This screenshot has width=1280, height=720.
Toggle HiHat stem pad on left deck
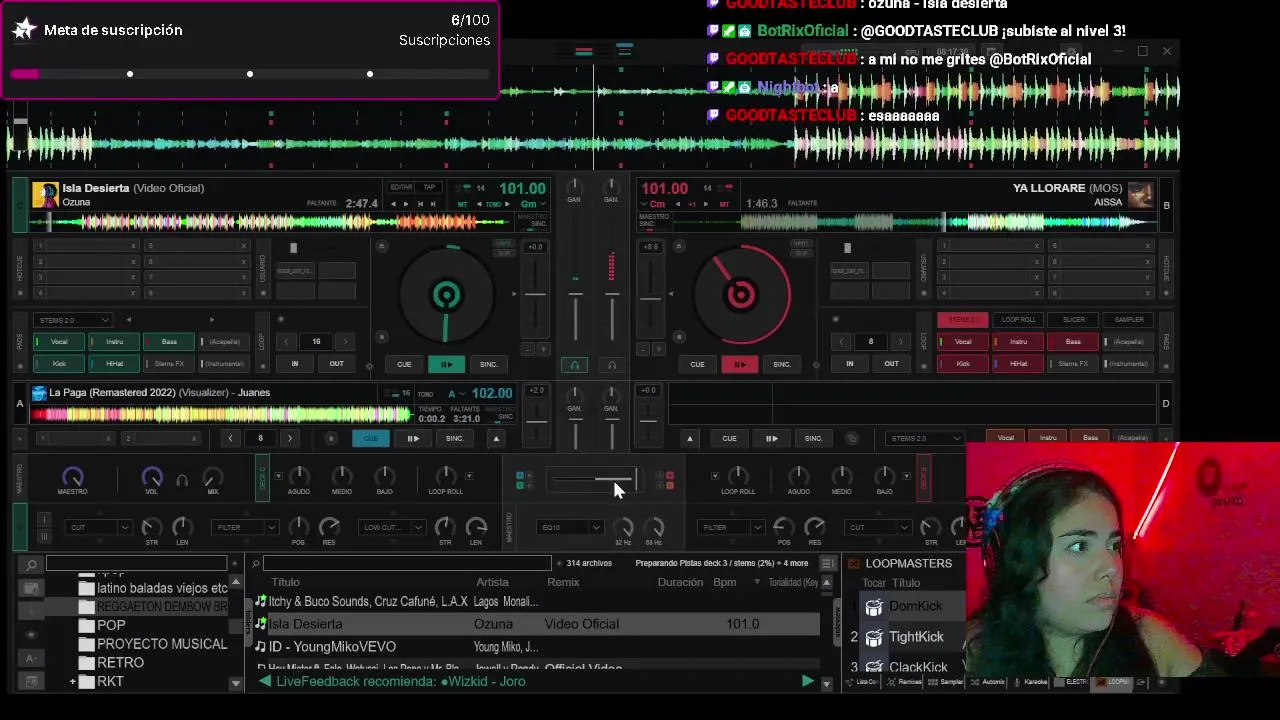pos(114,364)
